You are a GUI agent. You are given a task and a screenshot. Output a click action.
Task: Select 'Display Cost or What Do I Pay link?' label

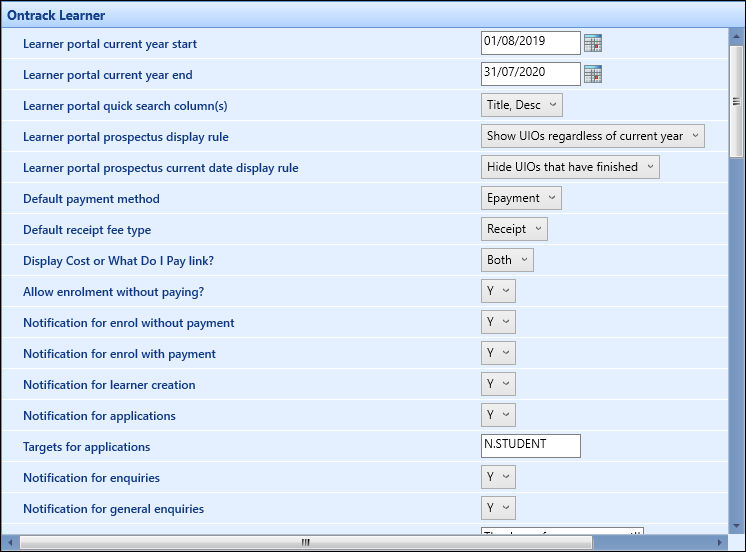118,261
